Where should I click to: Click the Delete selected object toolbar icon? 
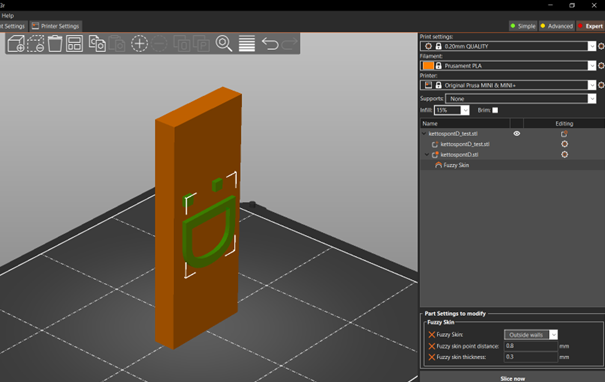(35, 43)
